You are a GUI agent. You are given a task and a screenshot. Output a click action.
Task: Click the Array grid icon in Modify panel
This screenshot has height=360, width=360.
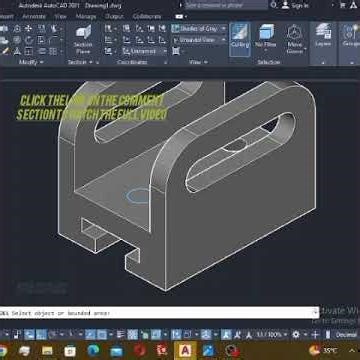[x=53, y=51]
